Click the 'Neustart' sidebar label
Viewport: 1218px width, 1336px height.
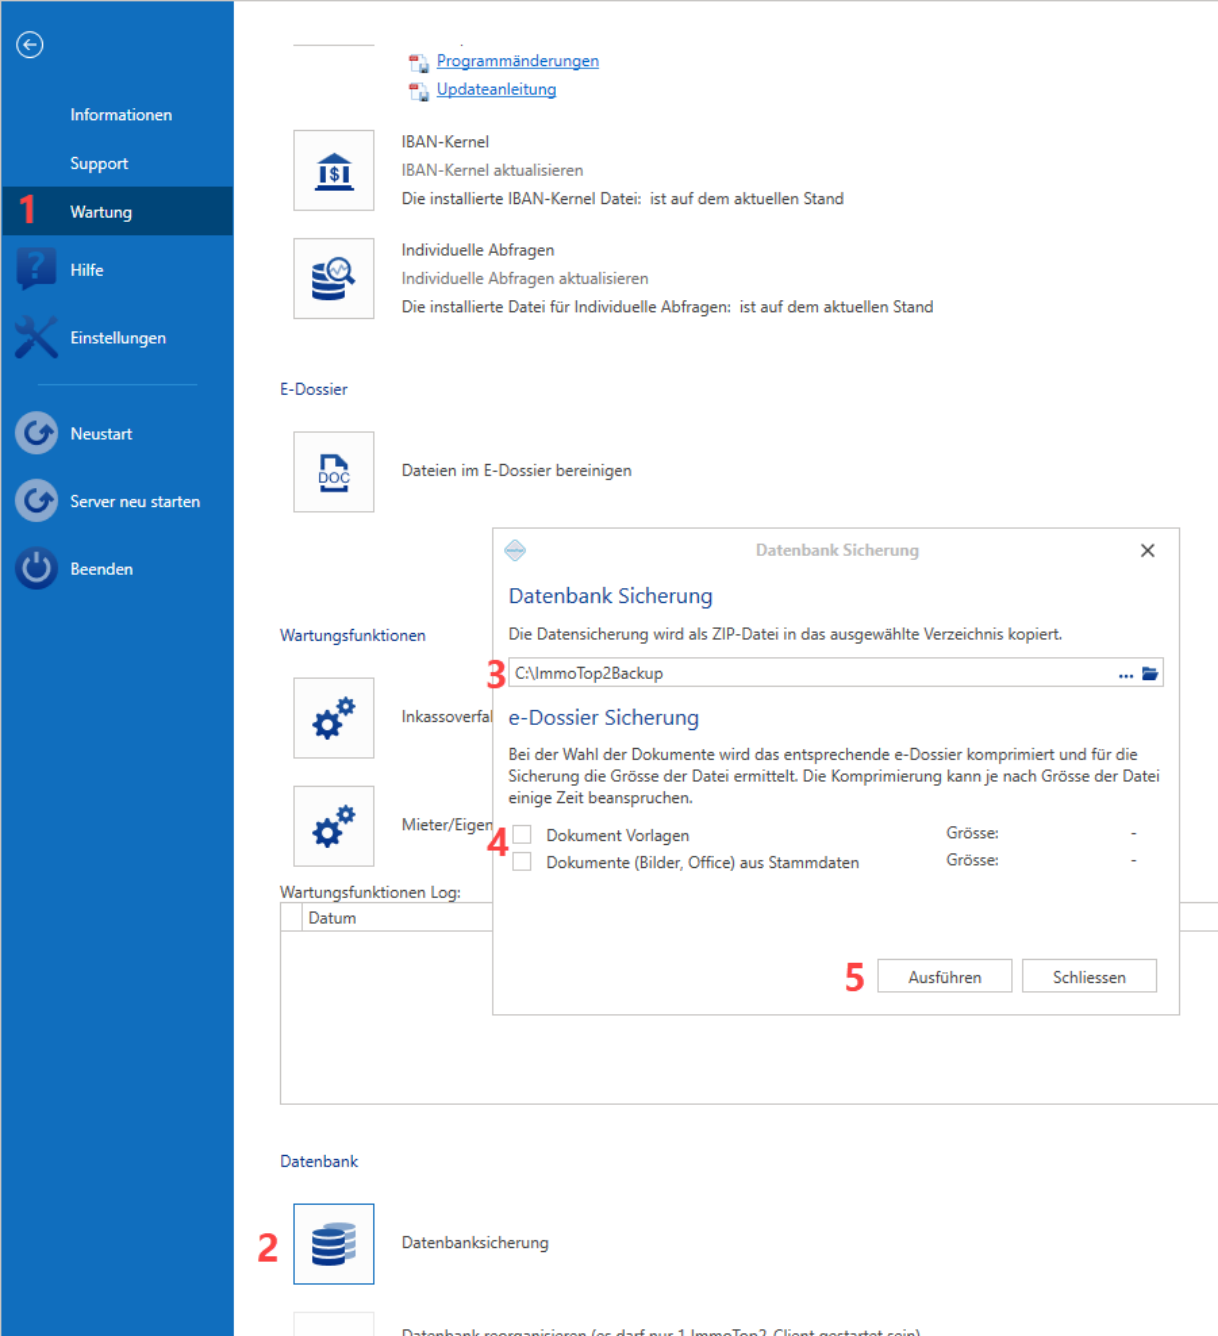coord(101,434)
